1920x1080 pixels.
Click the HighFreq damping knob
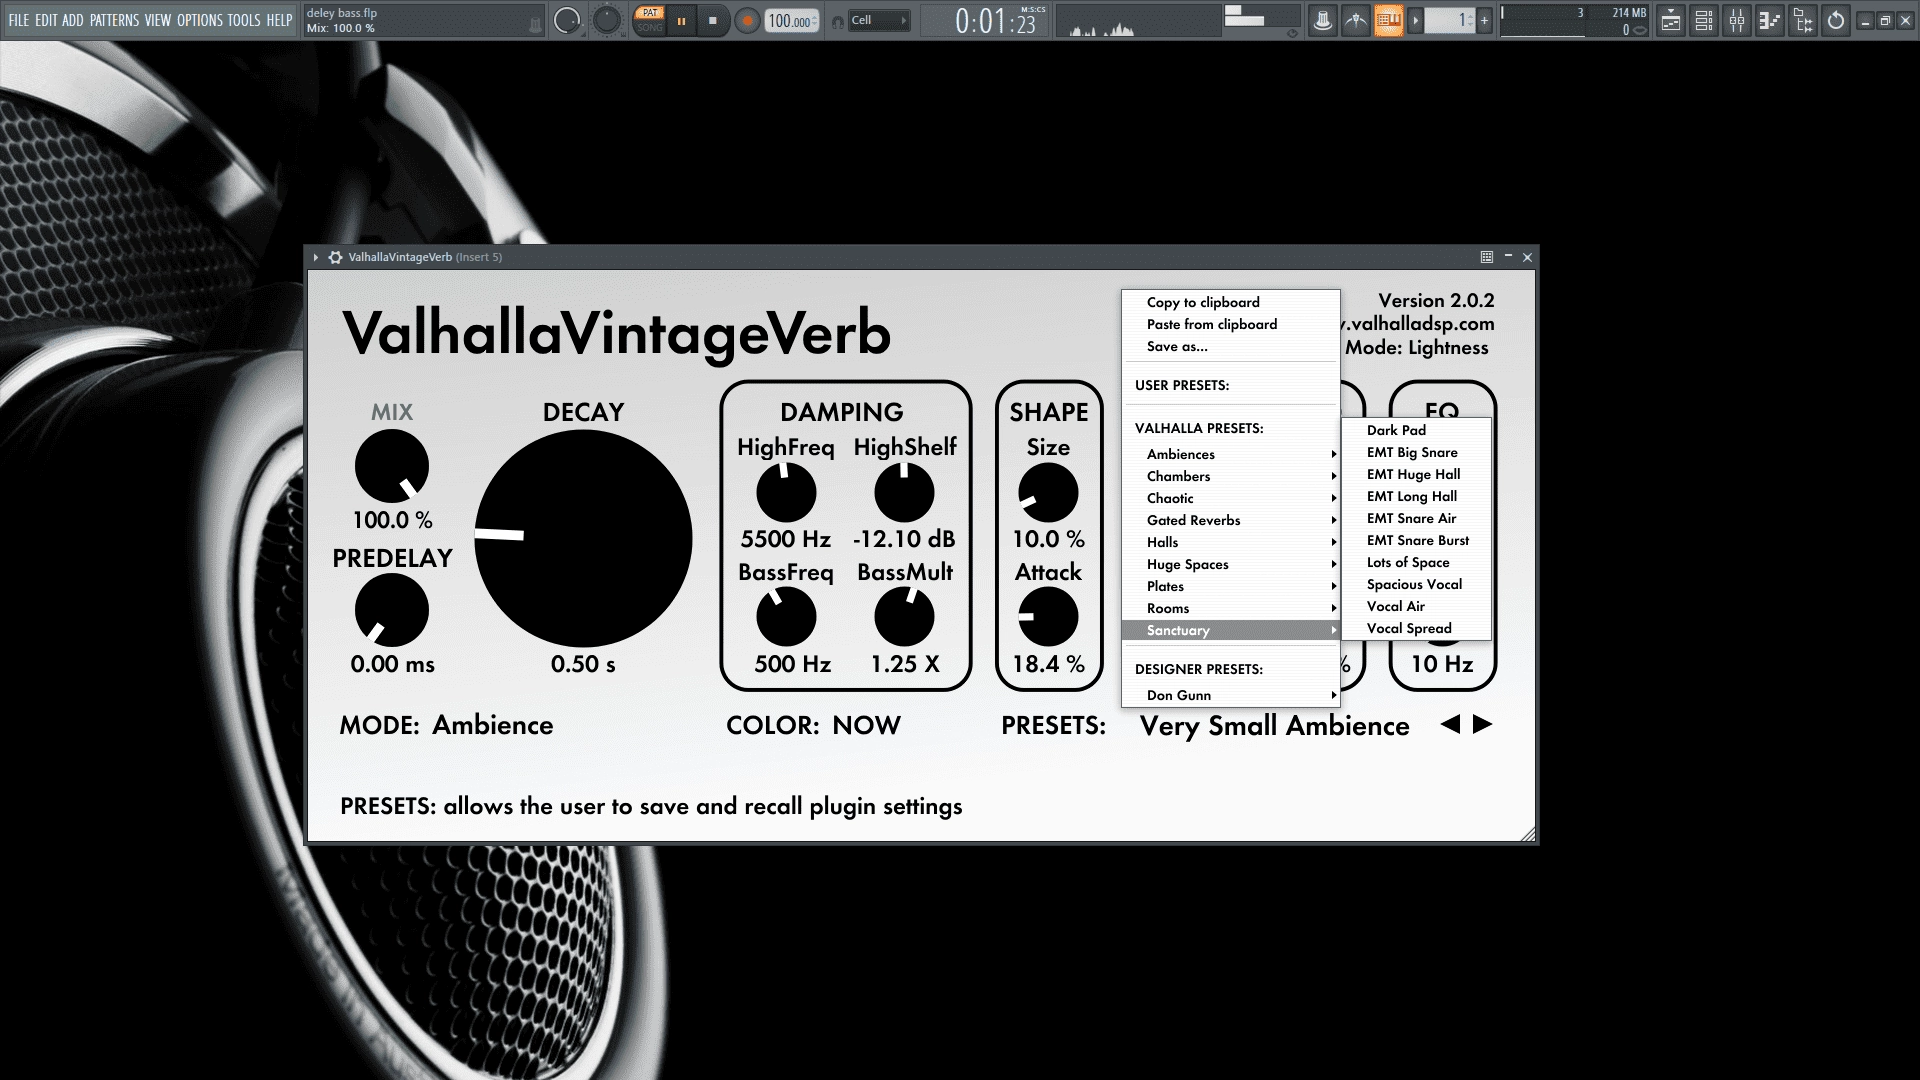coord(786,492)
